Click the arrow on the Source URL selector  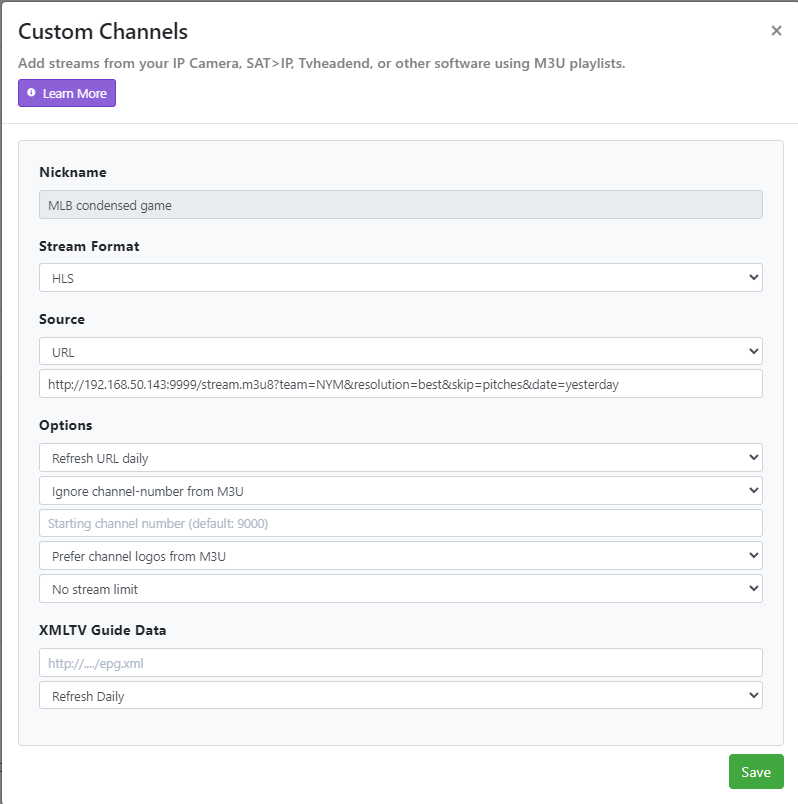[753, 352]
